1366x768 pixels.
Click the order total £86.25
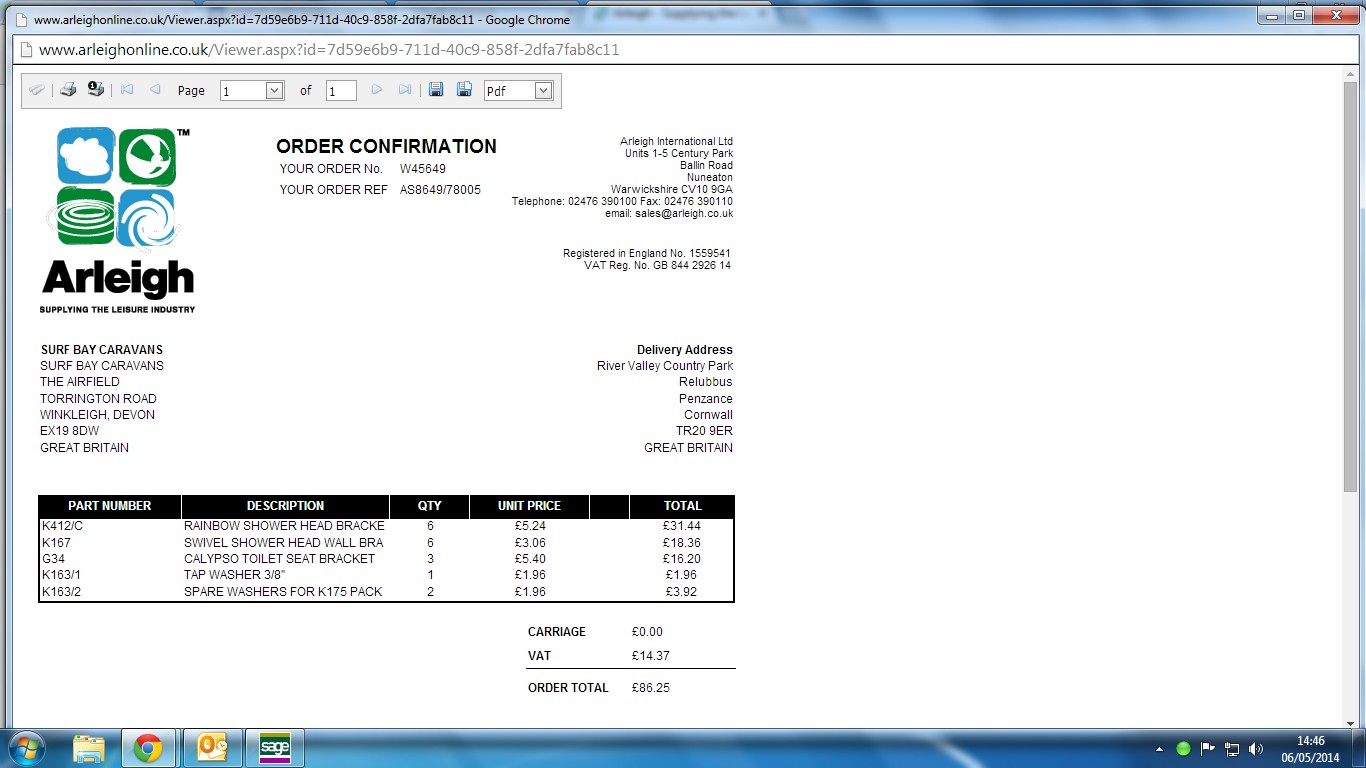tap(650, 688)
